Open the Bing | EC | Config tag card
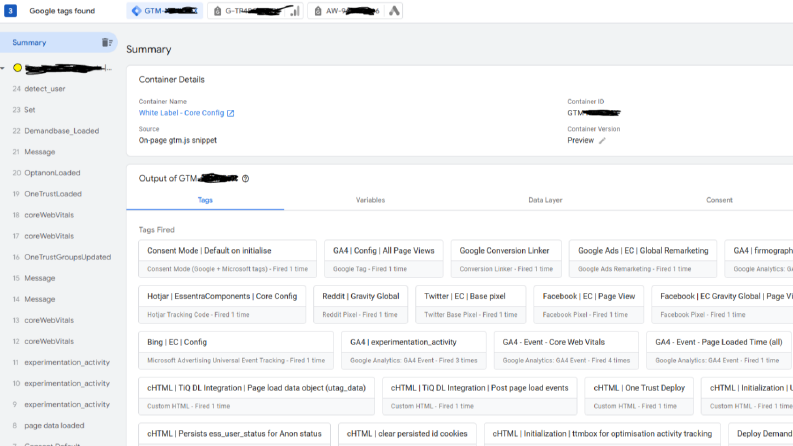The height and width of the screenshot is (446, 793). point(236,350)
